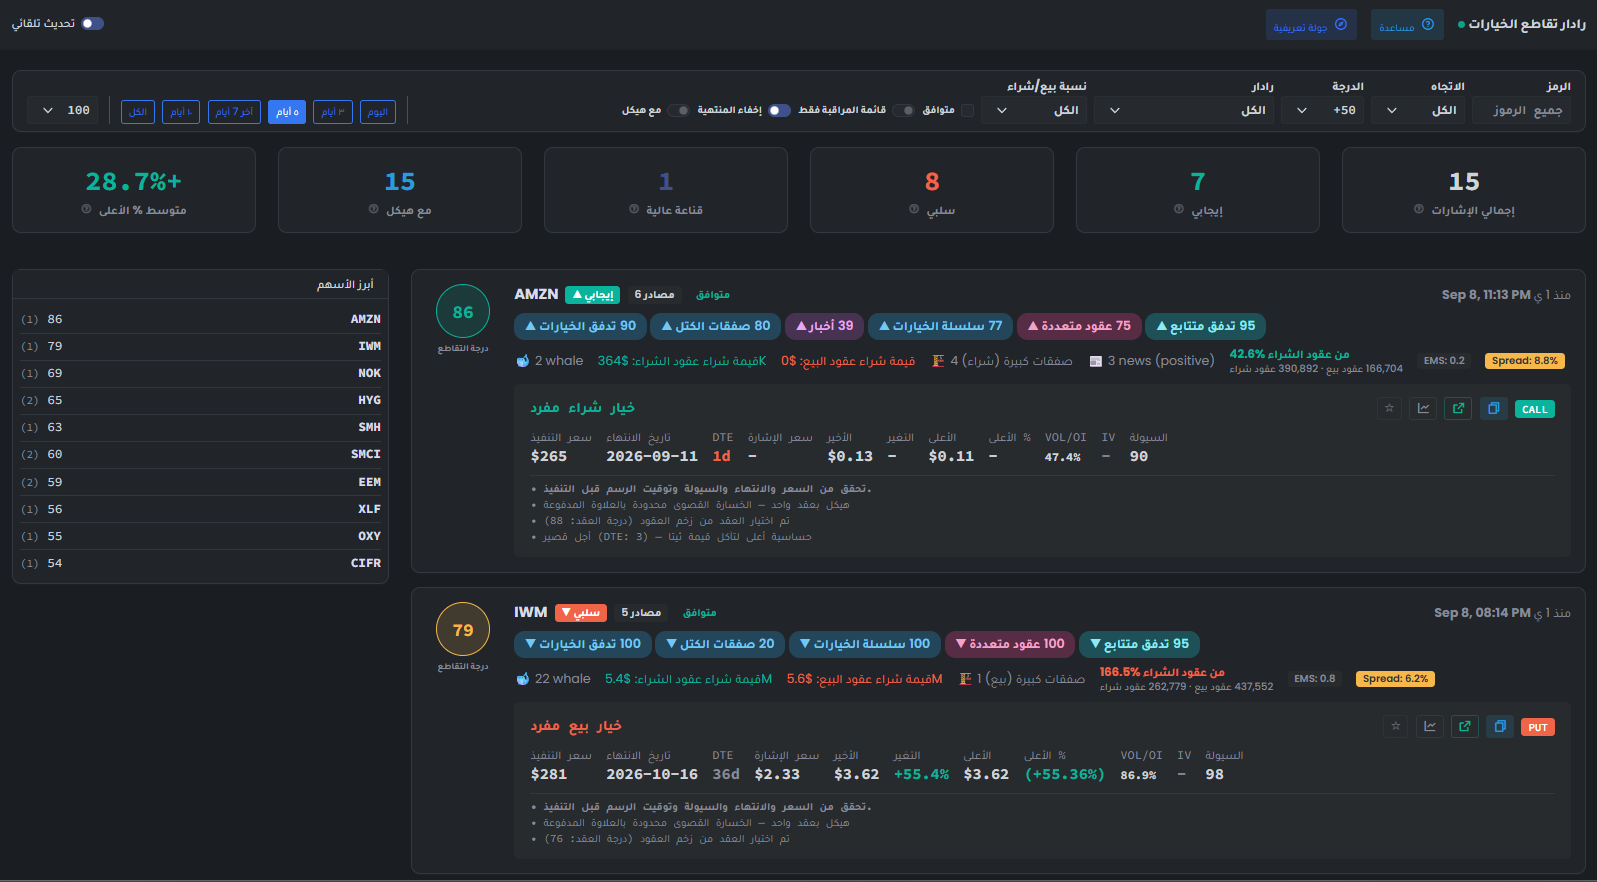Click the AMZN whale icon
Viewport: 1597px width, 882px height.
point(522,361)
